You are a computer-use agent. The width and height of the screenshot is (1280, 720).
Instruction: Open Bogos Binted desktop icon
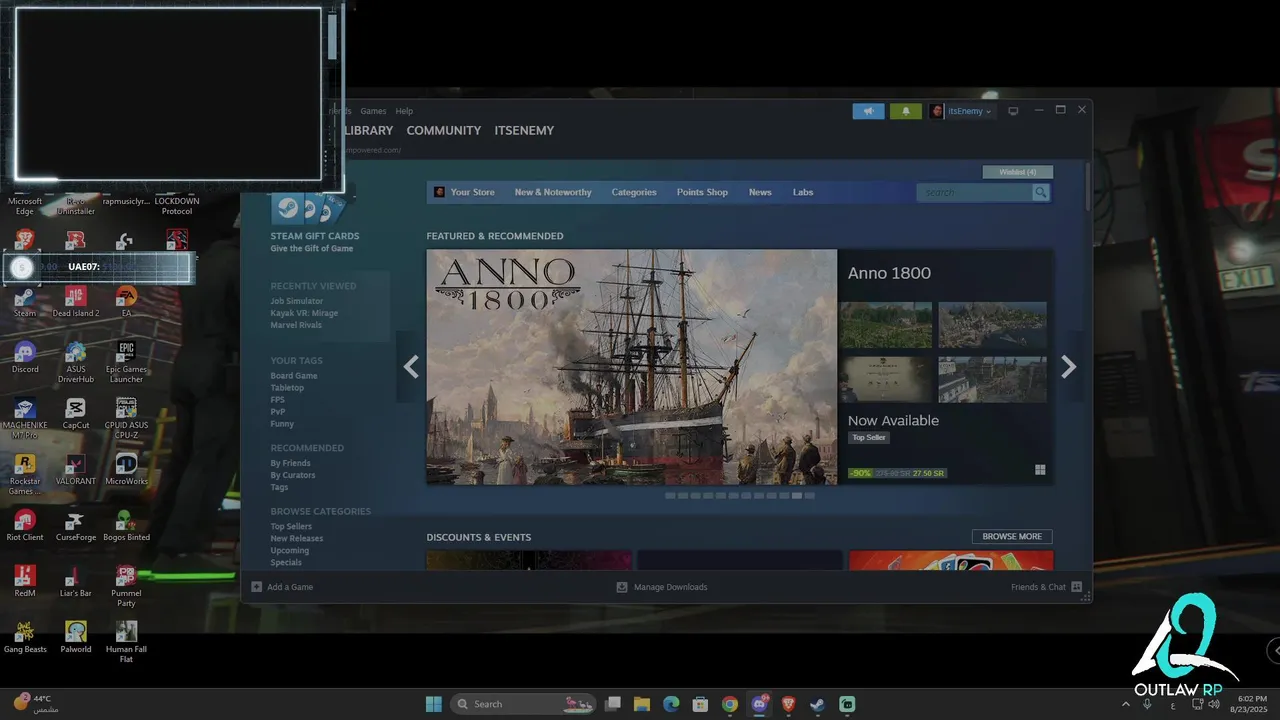pyautogui.click(x=126, y=525)
